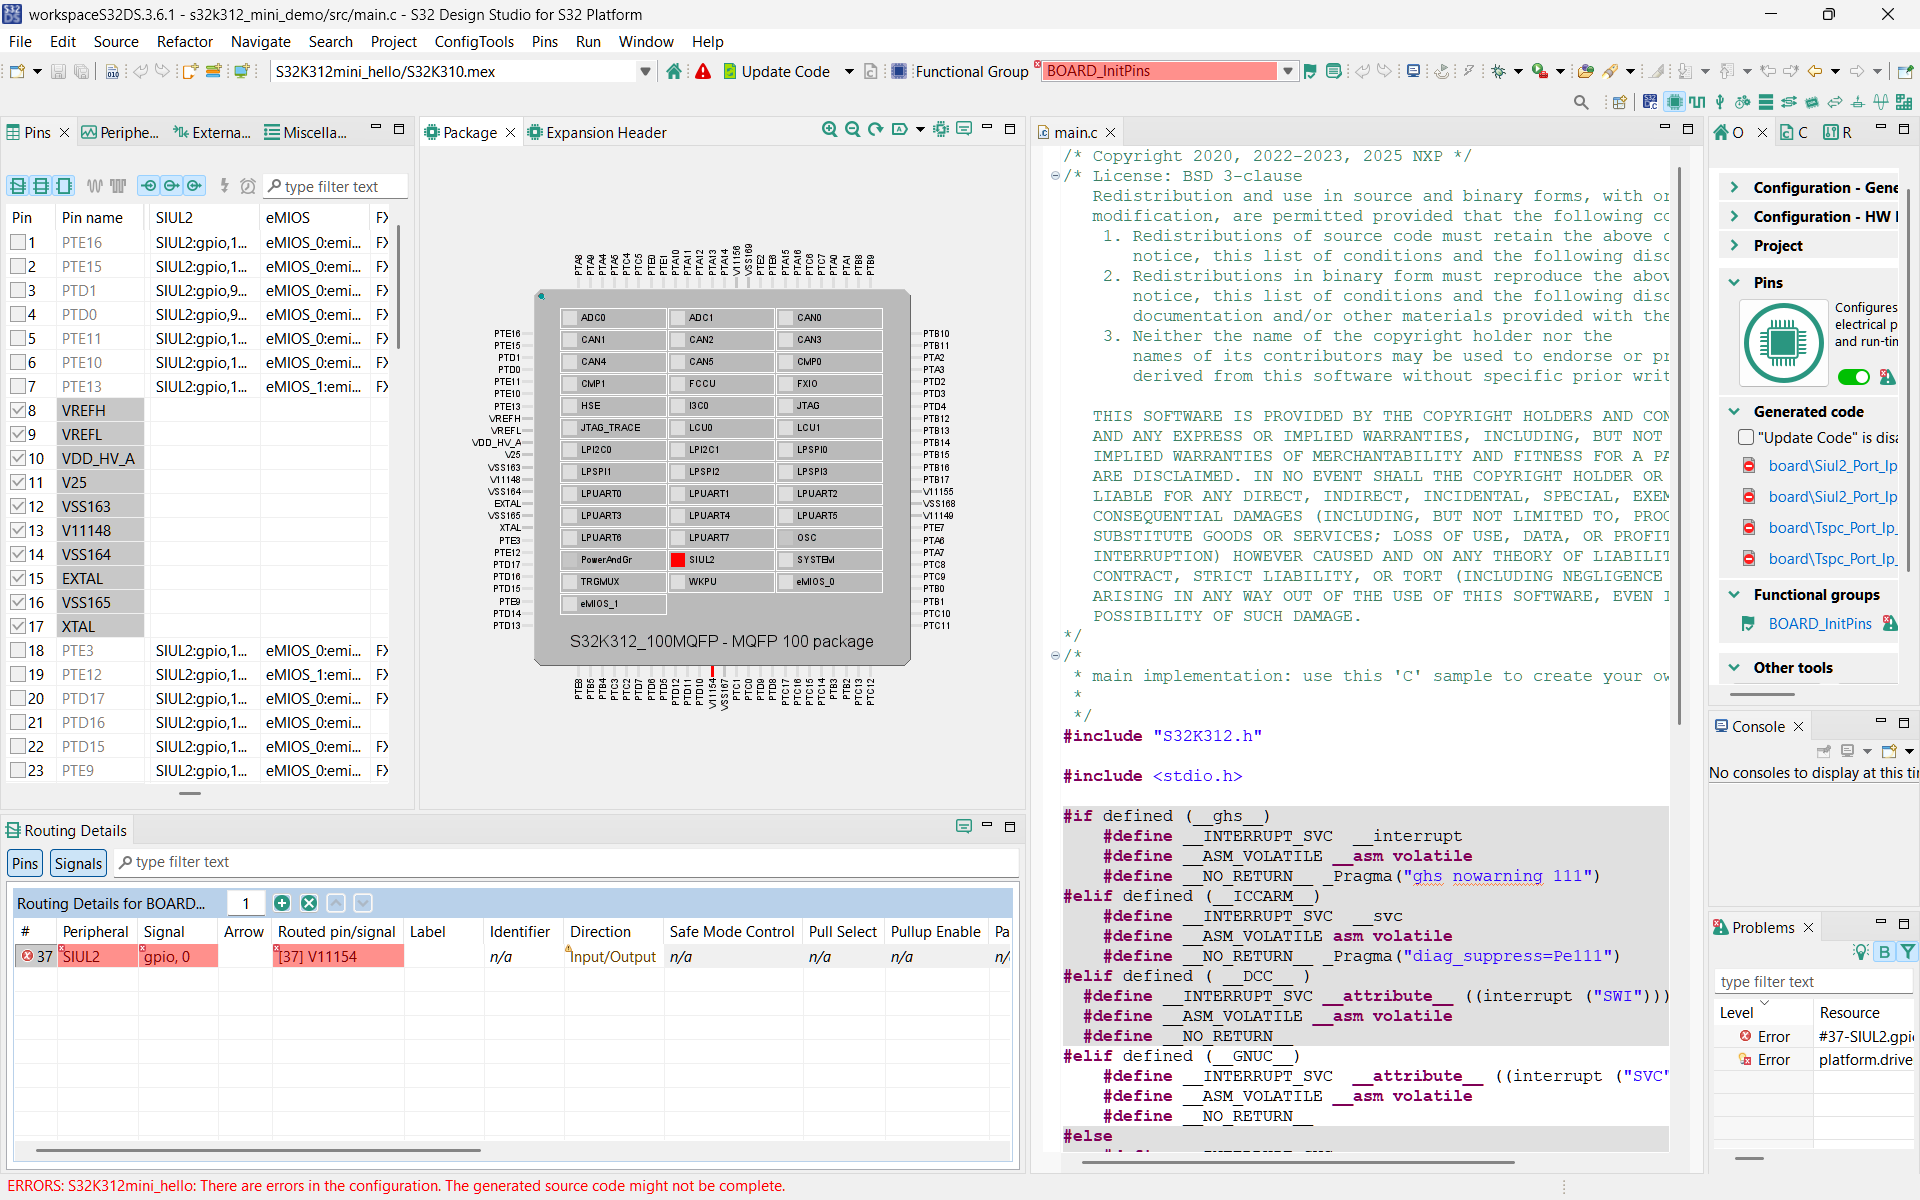Zoom in on the package diagram
This screenshot has width=1920, height=1200.
tap(830, 129)
